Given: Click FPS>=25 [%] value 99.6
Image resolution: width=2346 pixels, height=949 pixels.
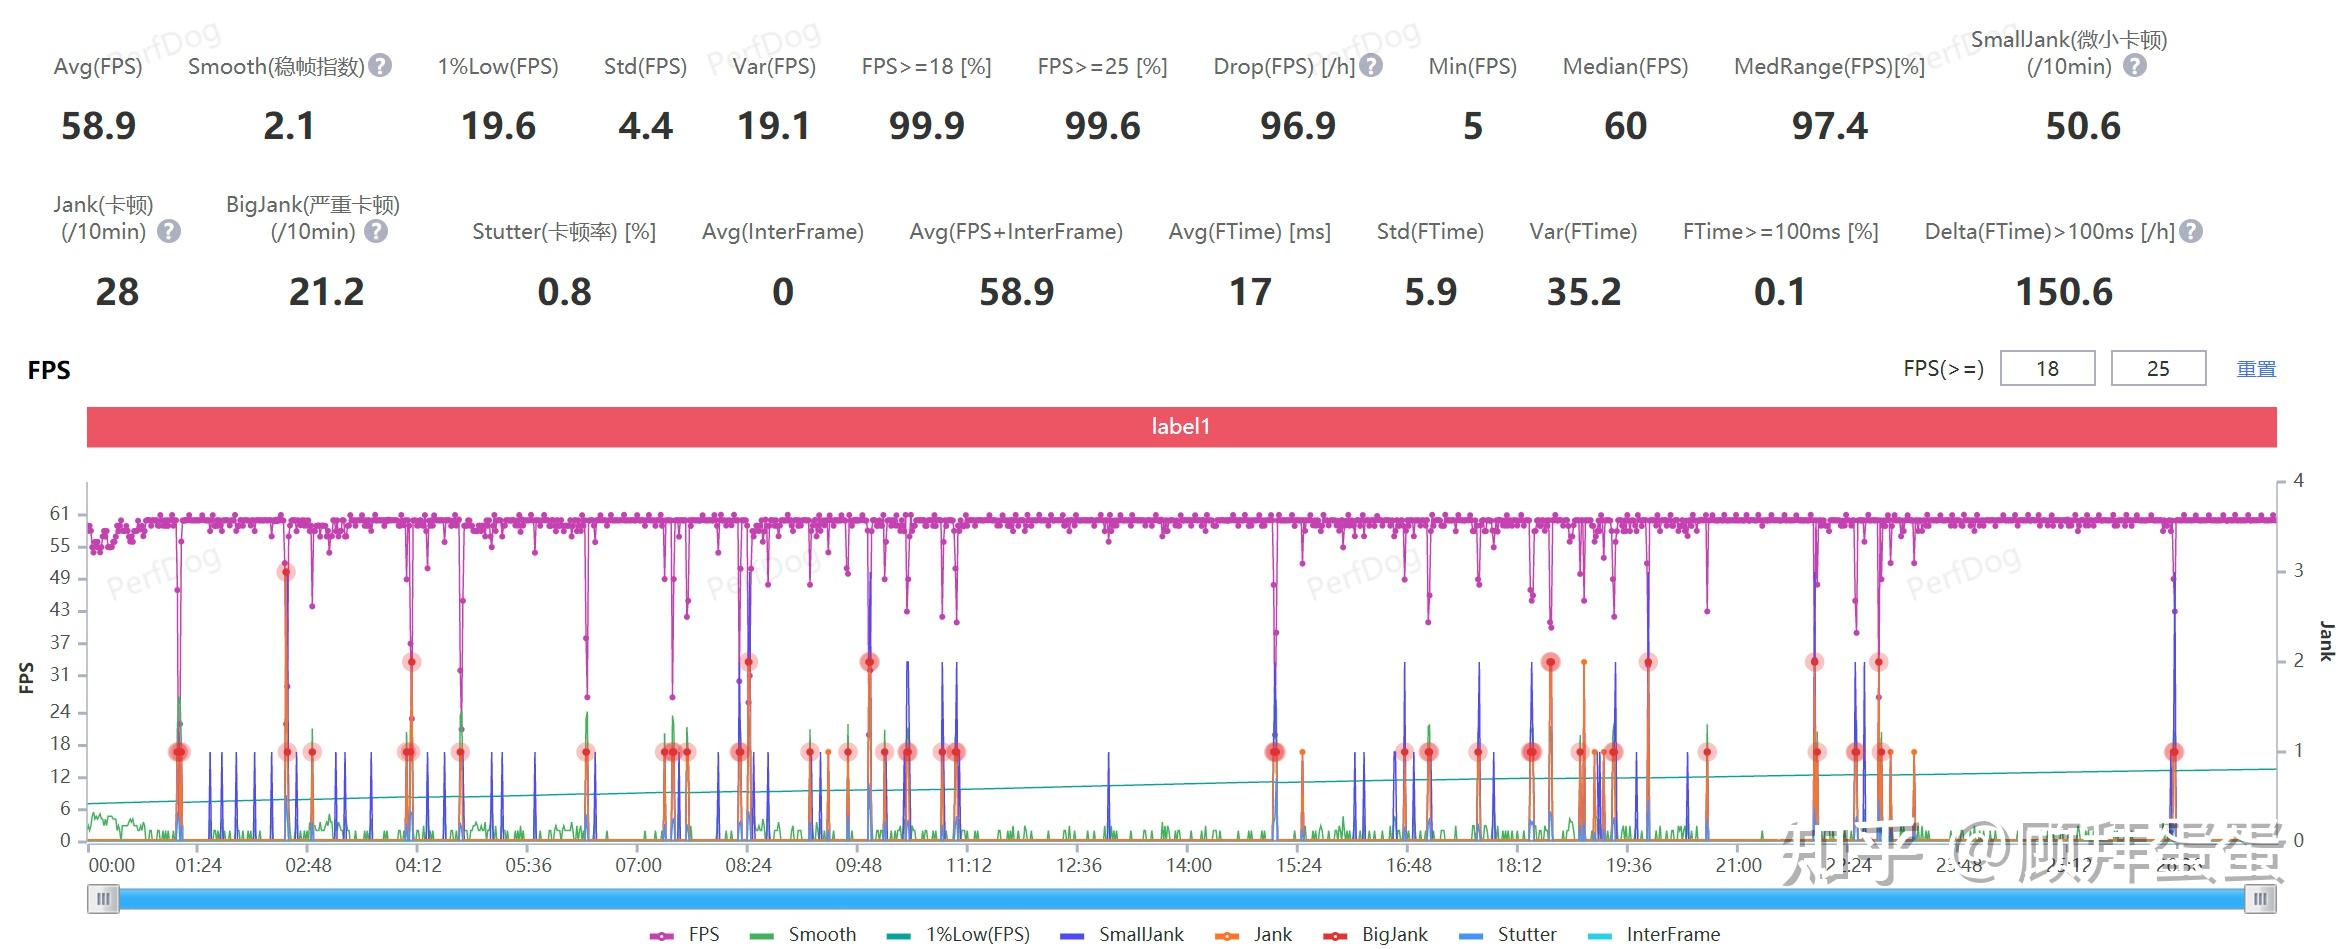Looking at the screenshot, I should [1102, 126].
